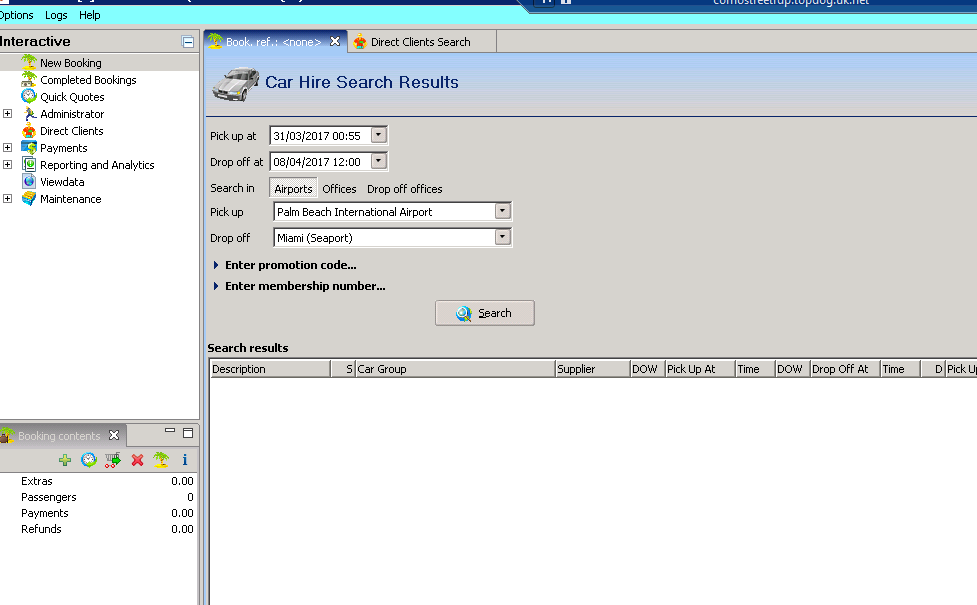
Task: Open Direct Clients in the tree
Action: 72,131
